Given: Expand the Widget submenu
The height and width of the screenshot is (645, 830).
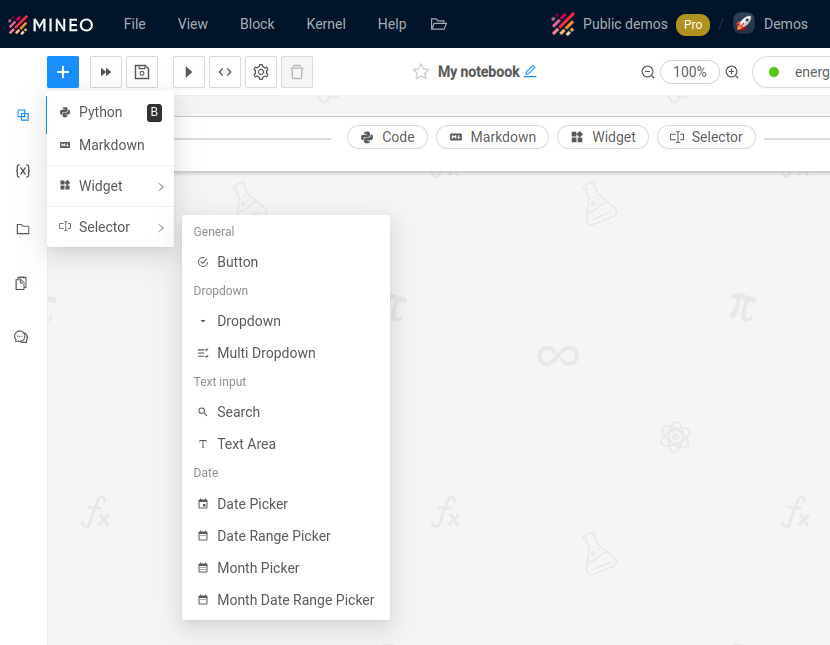Looking at the screenshot, I should [110, 186].
